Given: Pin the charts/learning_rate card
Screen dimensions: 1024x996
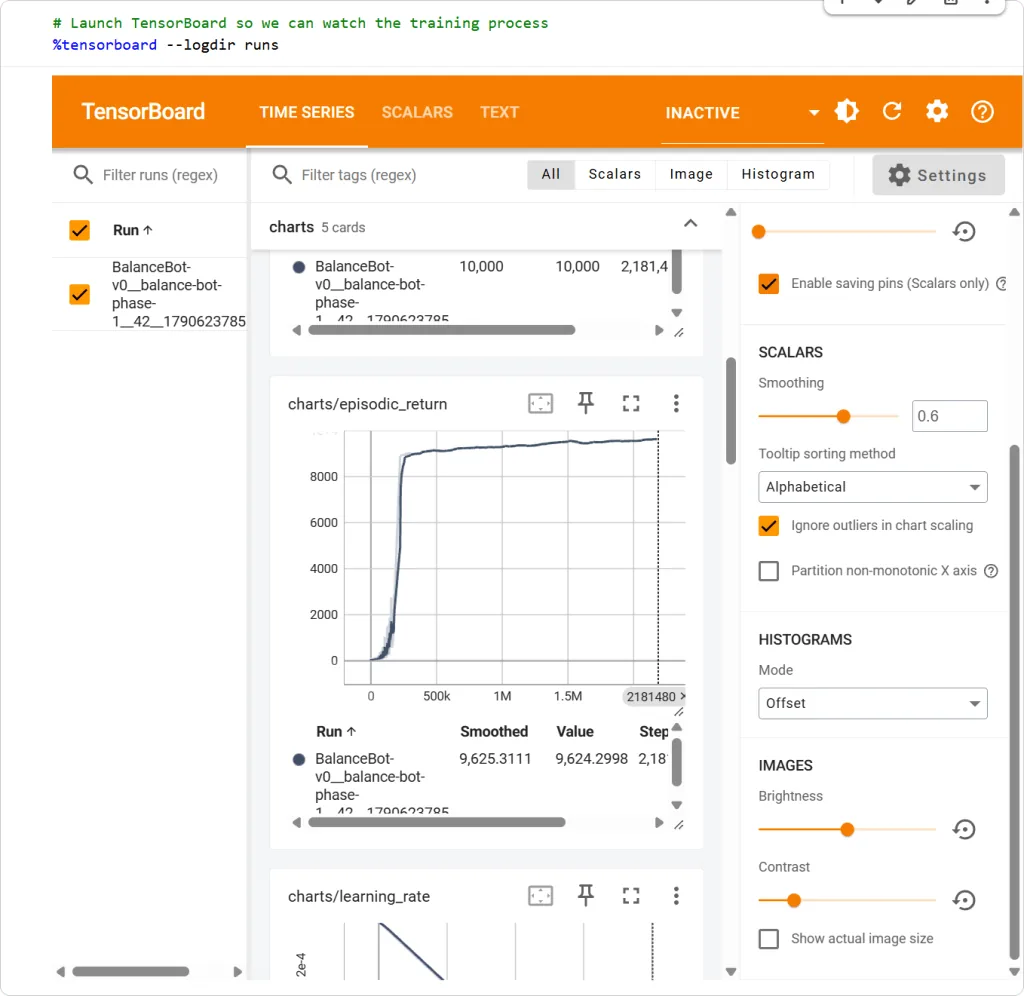Looking at the screenshot, I should coord(586,895).
